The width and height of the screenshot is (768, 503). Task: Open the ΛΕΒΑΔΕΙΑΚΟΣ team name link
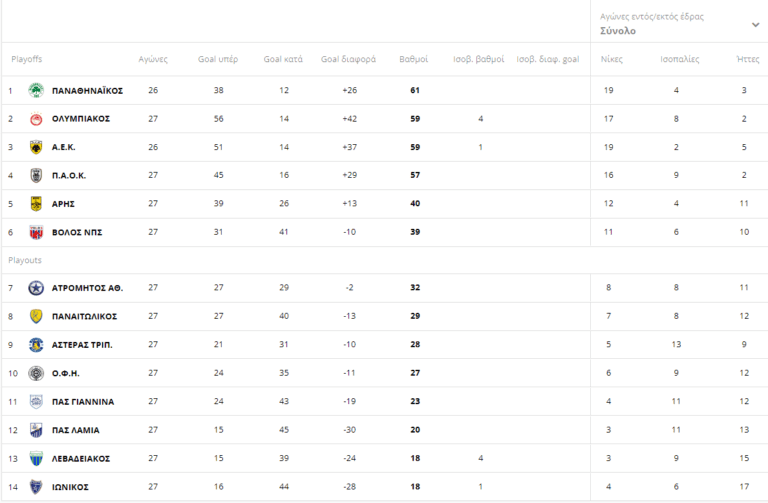pyautogui.click(x=80, y=458)
